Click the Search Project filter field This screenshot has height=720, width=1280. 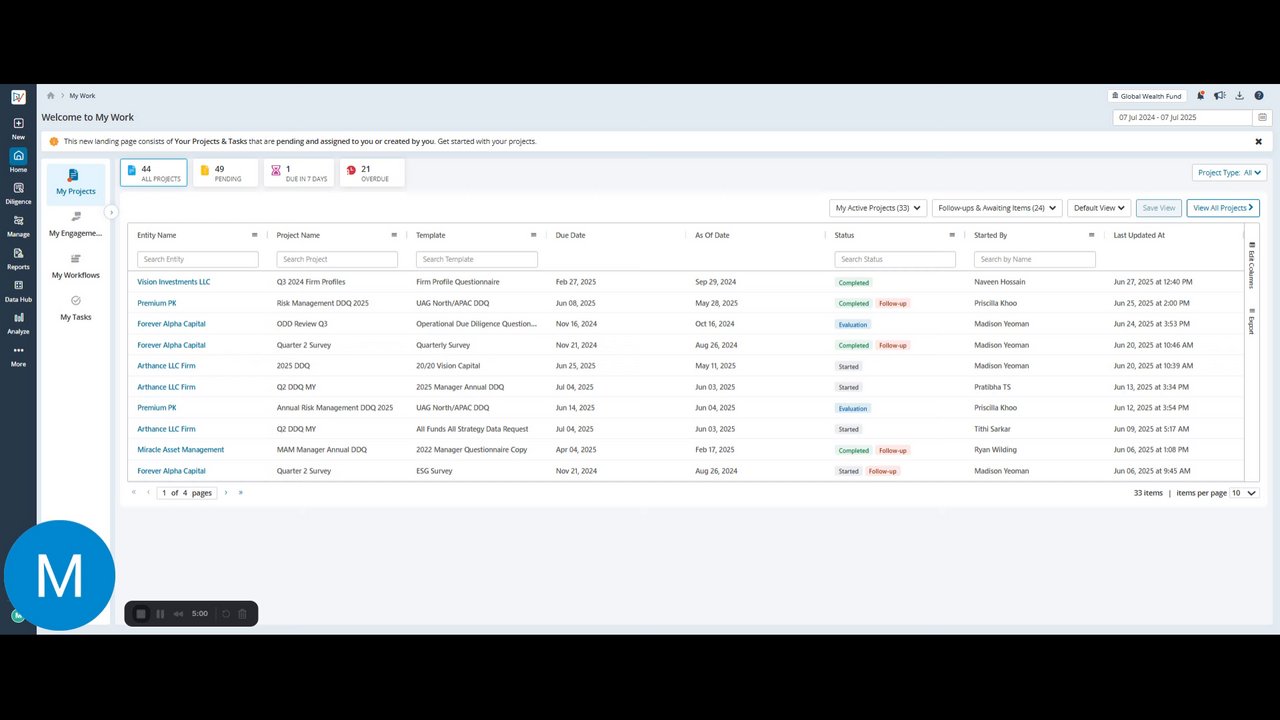click(x=337, y=259)
